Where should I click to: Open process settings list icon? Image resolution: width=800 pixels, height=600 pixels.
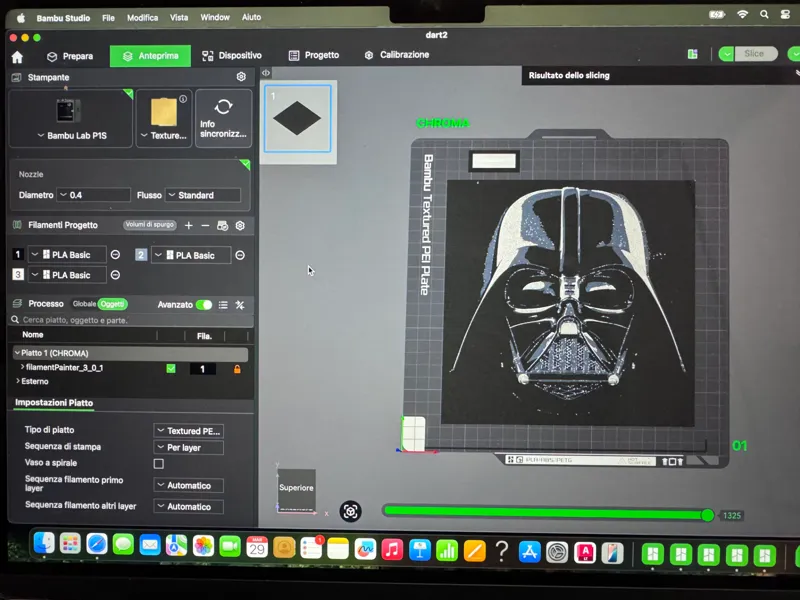223,305
